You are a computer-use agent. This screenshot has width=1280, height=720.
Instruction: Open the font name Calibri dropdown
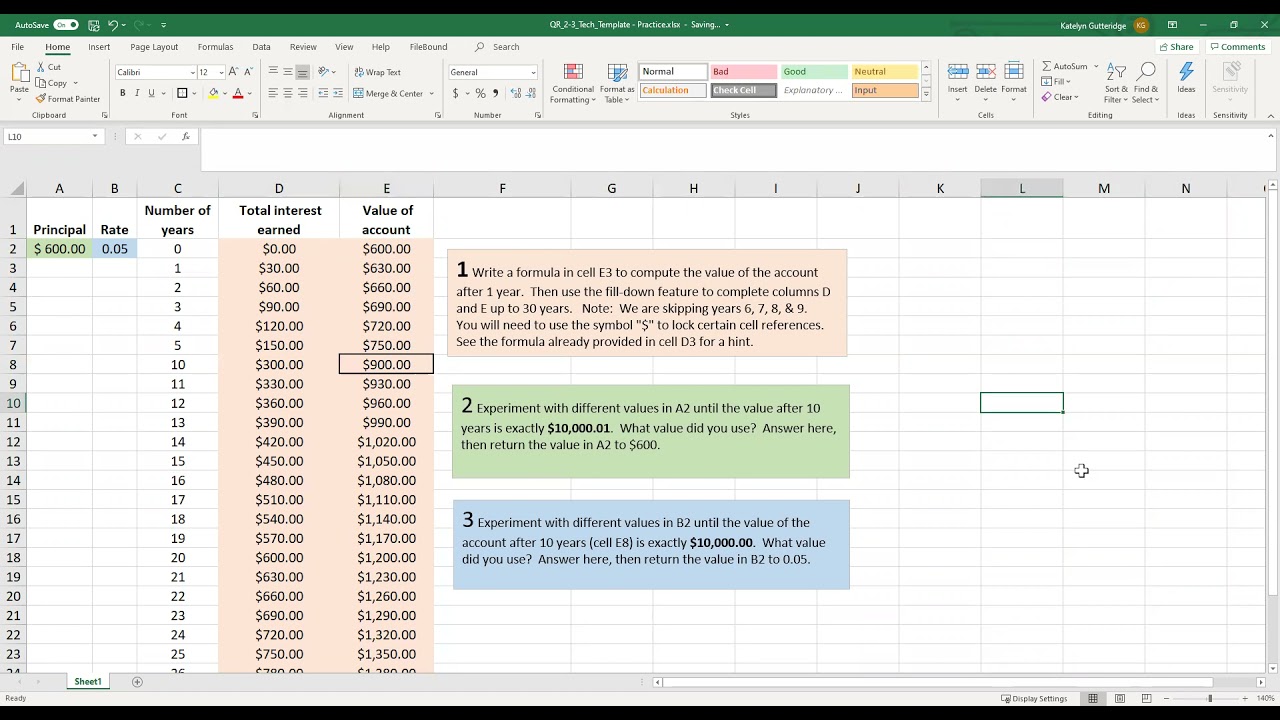click(x=192, y=72)
